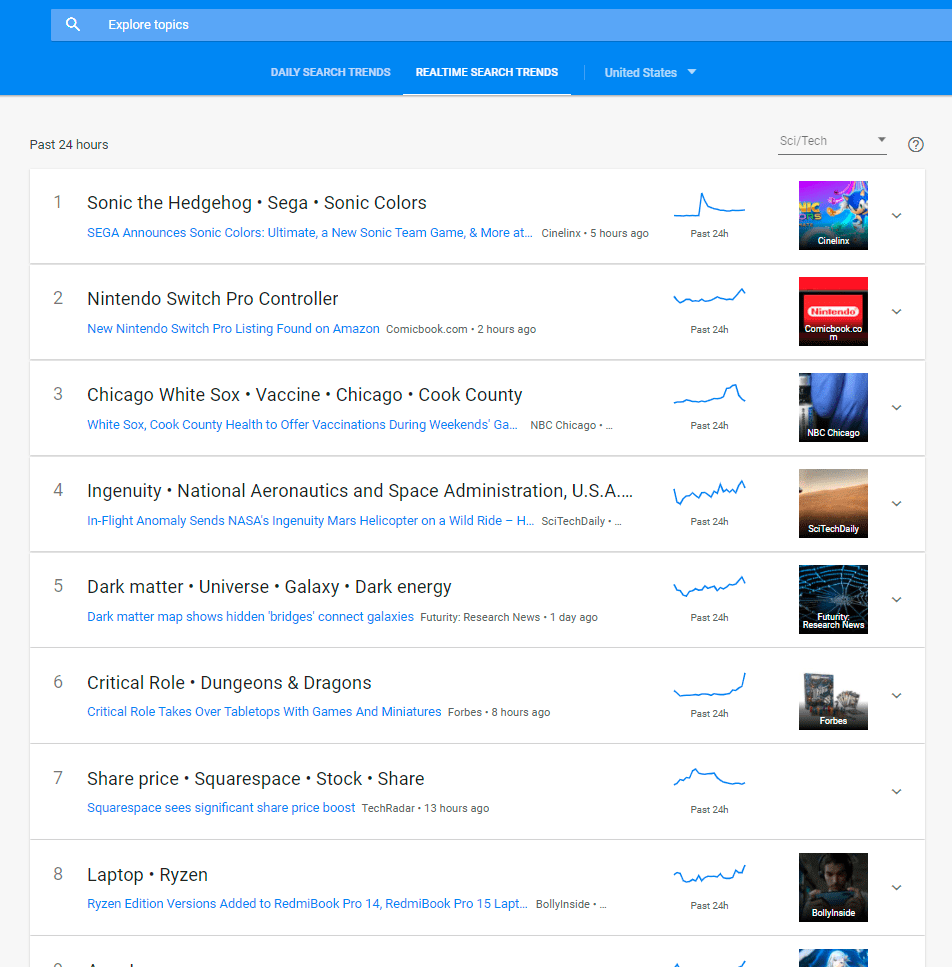Expand the Dark matter trend row
The height and width of the screenshot is (967, 952).
[897, 599]
